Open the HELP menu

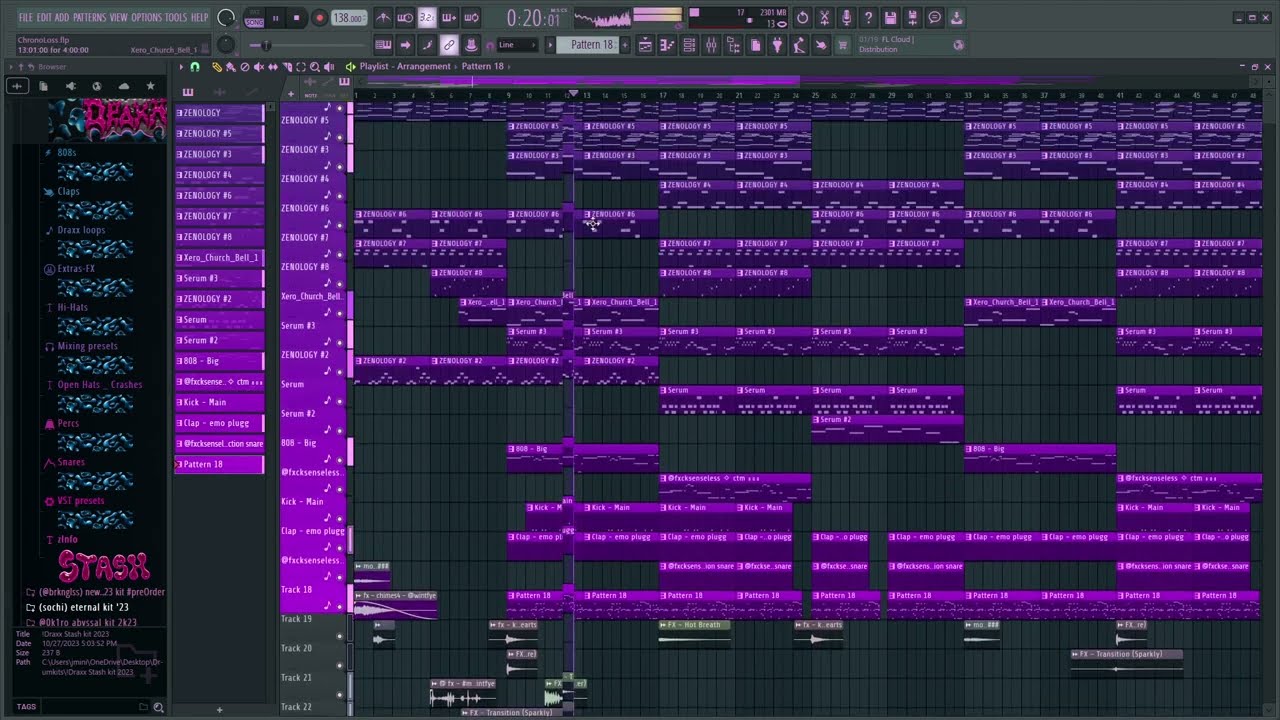coord(199,18)
